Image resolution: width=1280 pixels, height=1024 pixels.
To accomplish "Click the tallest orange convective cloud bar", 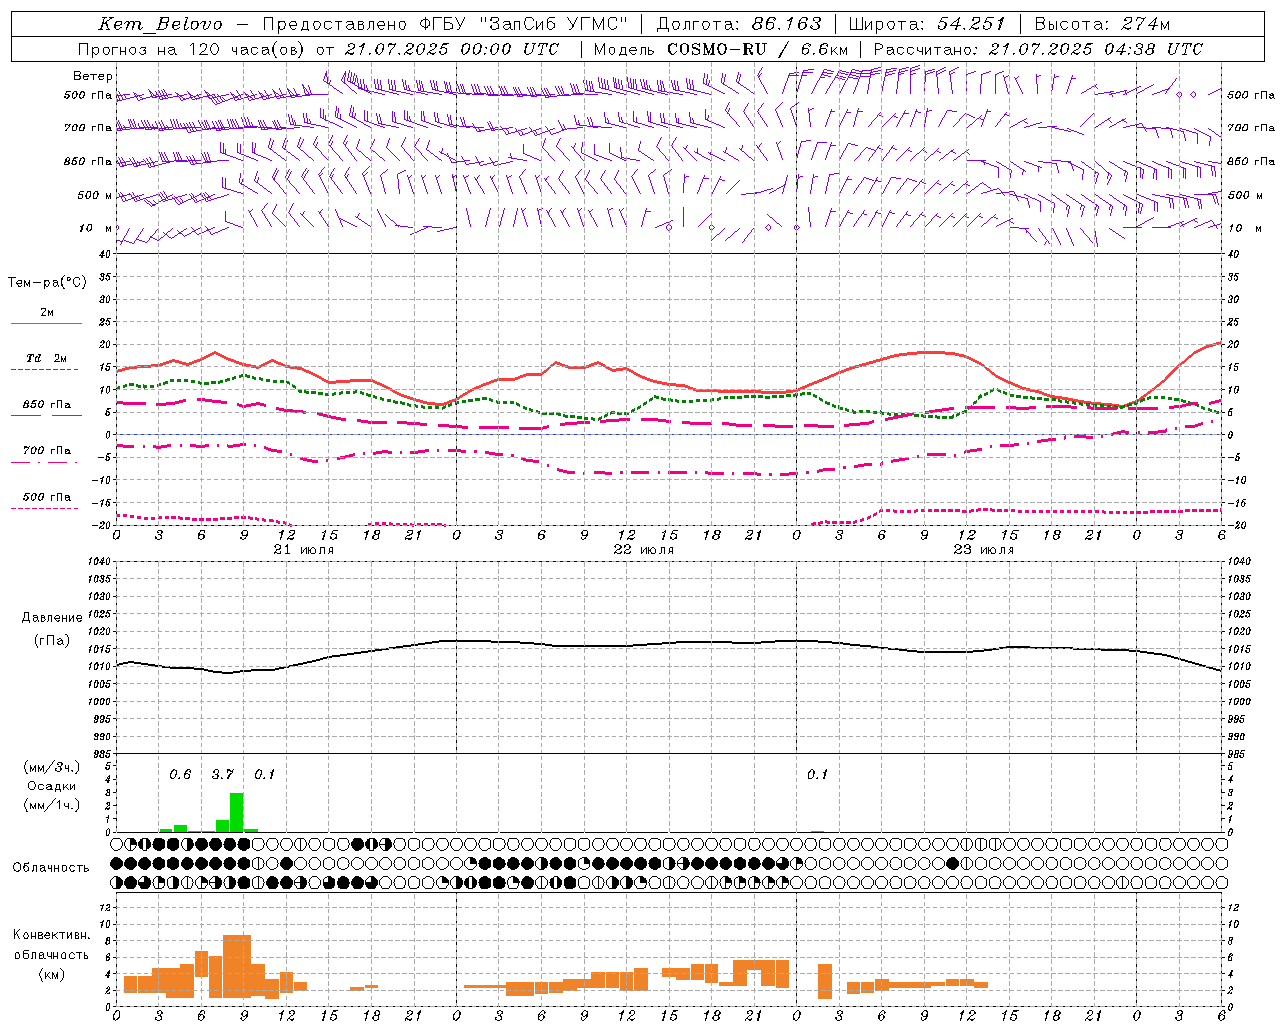I will coord(237,966).
